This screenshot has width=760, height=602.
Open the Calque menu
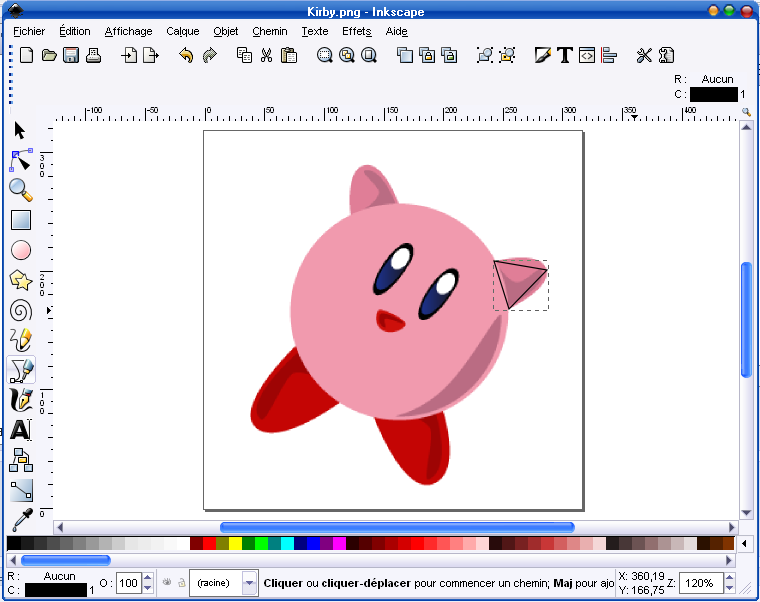point(183,31)
